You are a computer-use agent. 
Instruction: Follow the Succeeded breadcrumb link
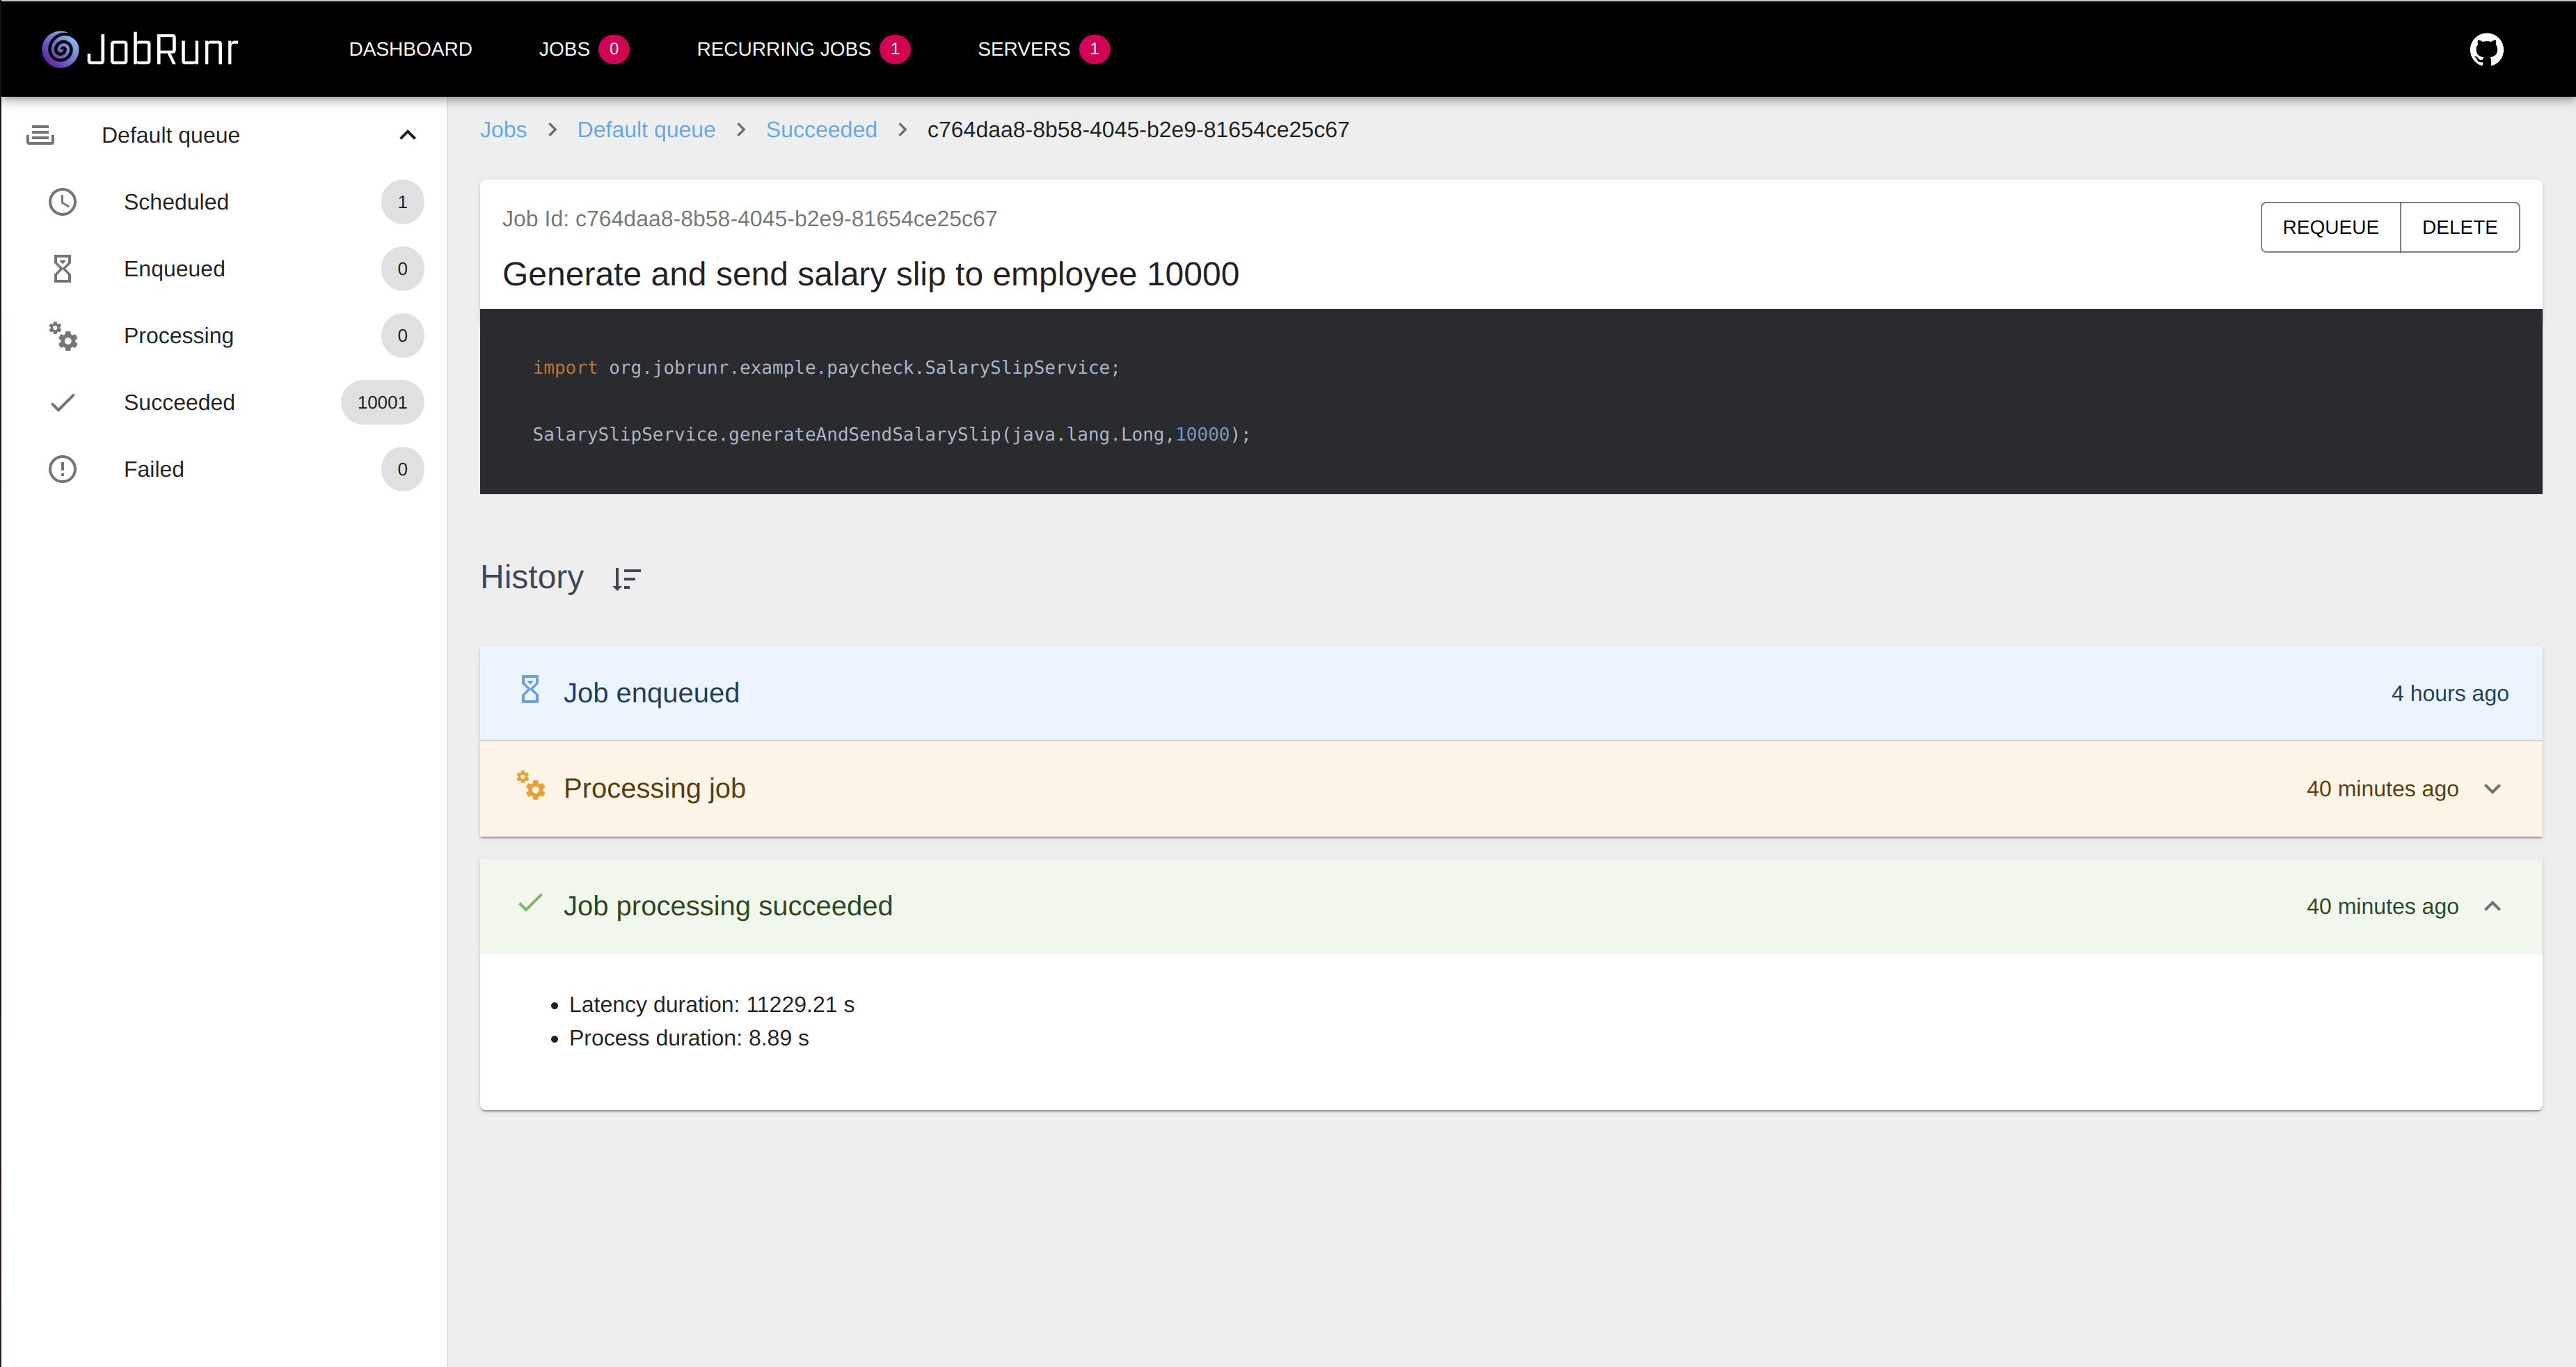[x=821, y=130]
